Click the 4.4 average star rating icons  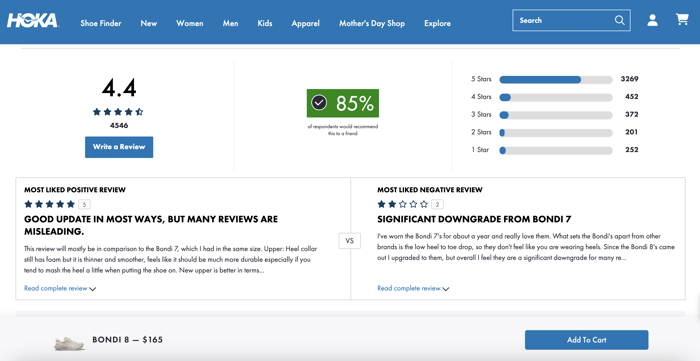coord(118,112)
